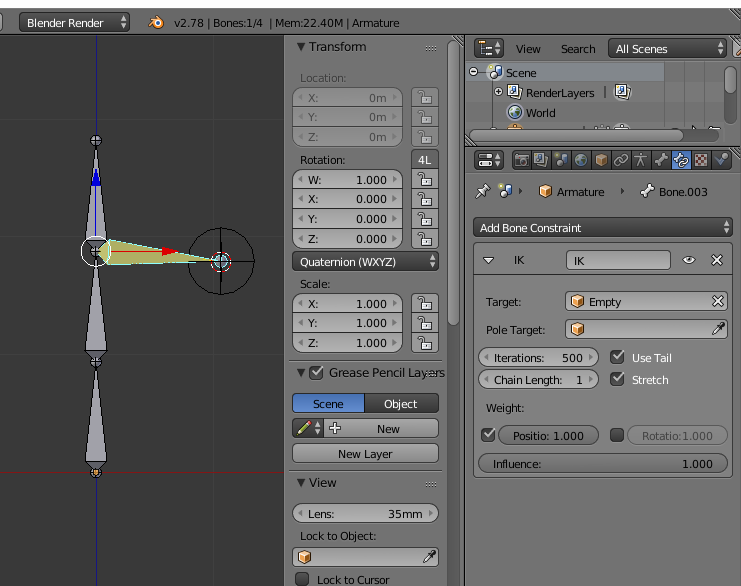The width and height of the screenshot is (741, 586).
Task: Clear the Empty IK target
Action: (x=717, y=301)
